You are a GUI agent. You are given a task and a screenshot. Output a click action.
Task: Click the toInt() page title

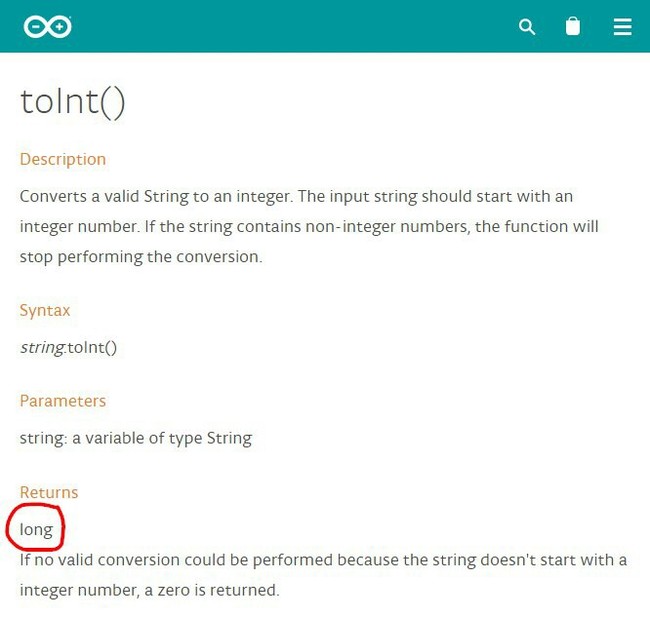click(x=72, y=102)
